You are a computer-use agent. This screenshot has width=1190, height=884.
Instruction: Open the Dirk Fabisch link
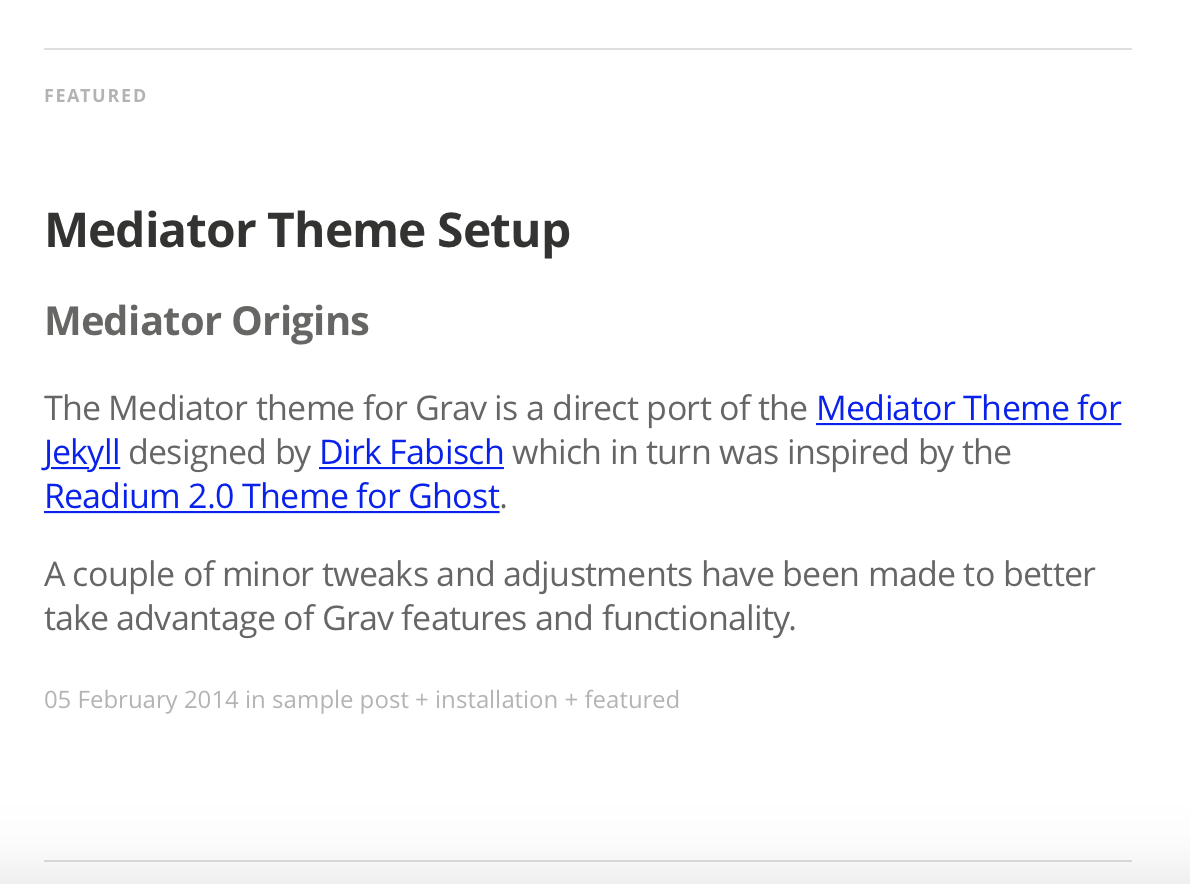[x=411, y=452]
